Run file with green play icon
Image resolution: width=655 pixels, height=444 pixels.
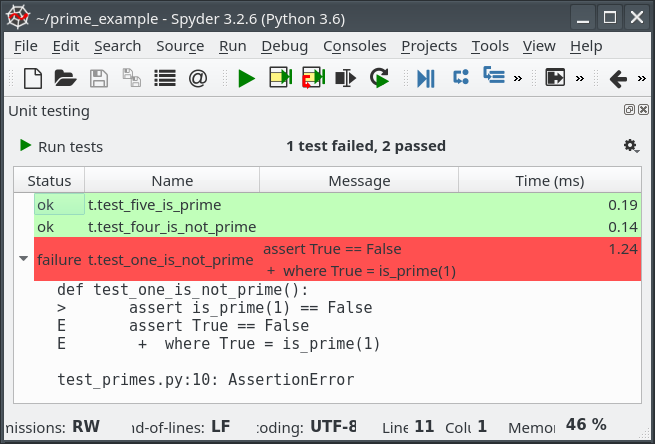tap(246, 79)
